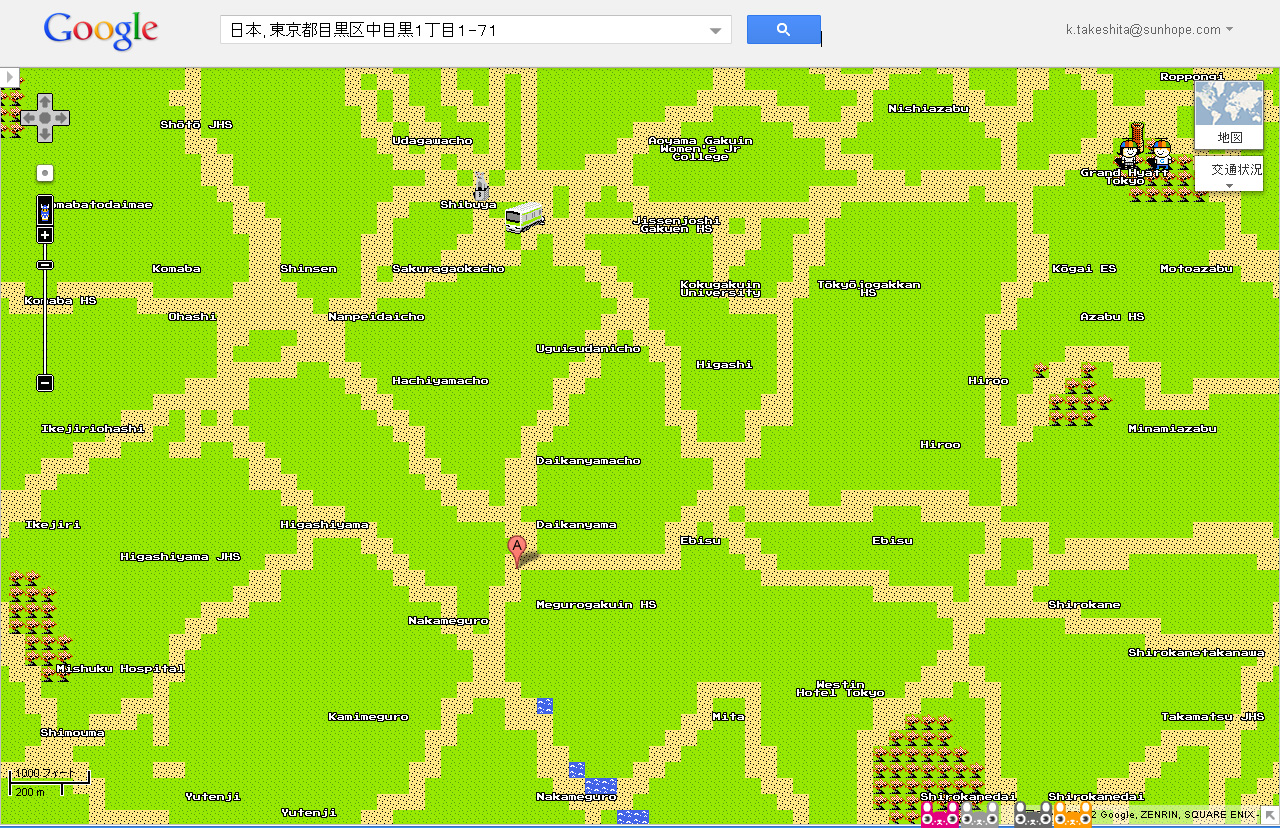
Task: Click the Kamimeguro label
Action: (368, 717)
